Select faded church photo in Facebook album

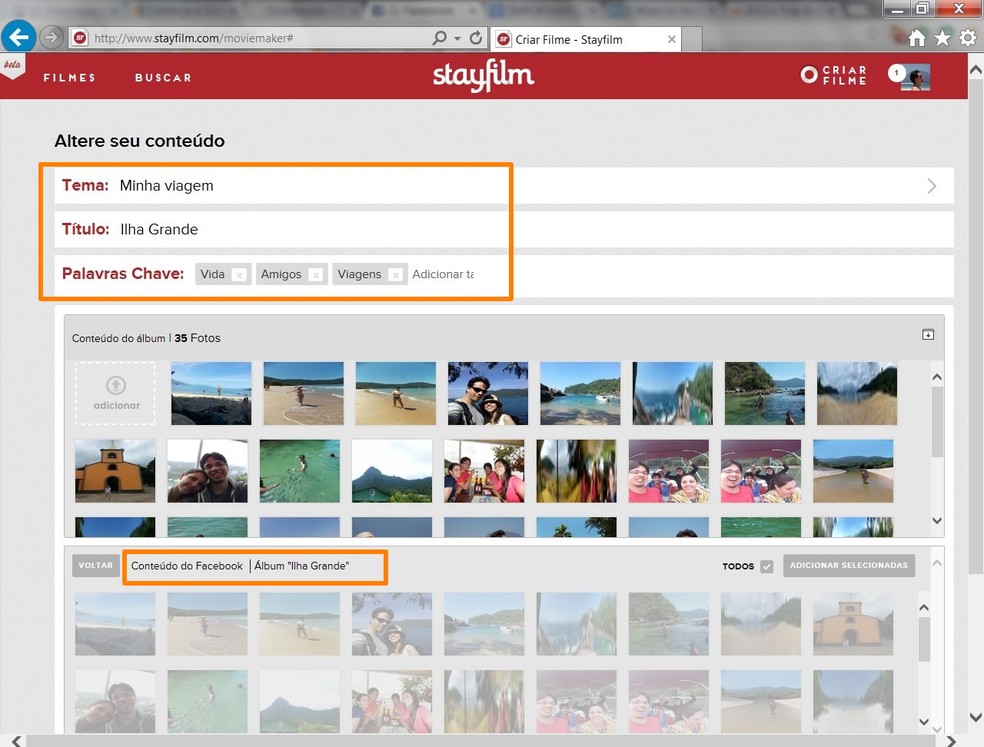[853, 624]
